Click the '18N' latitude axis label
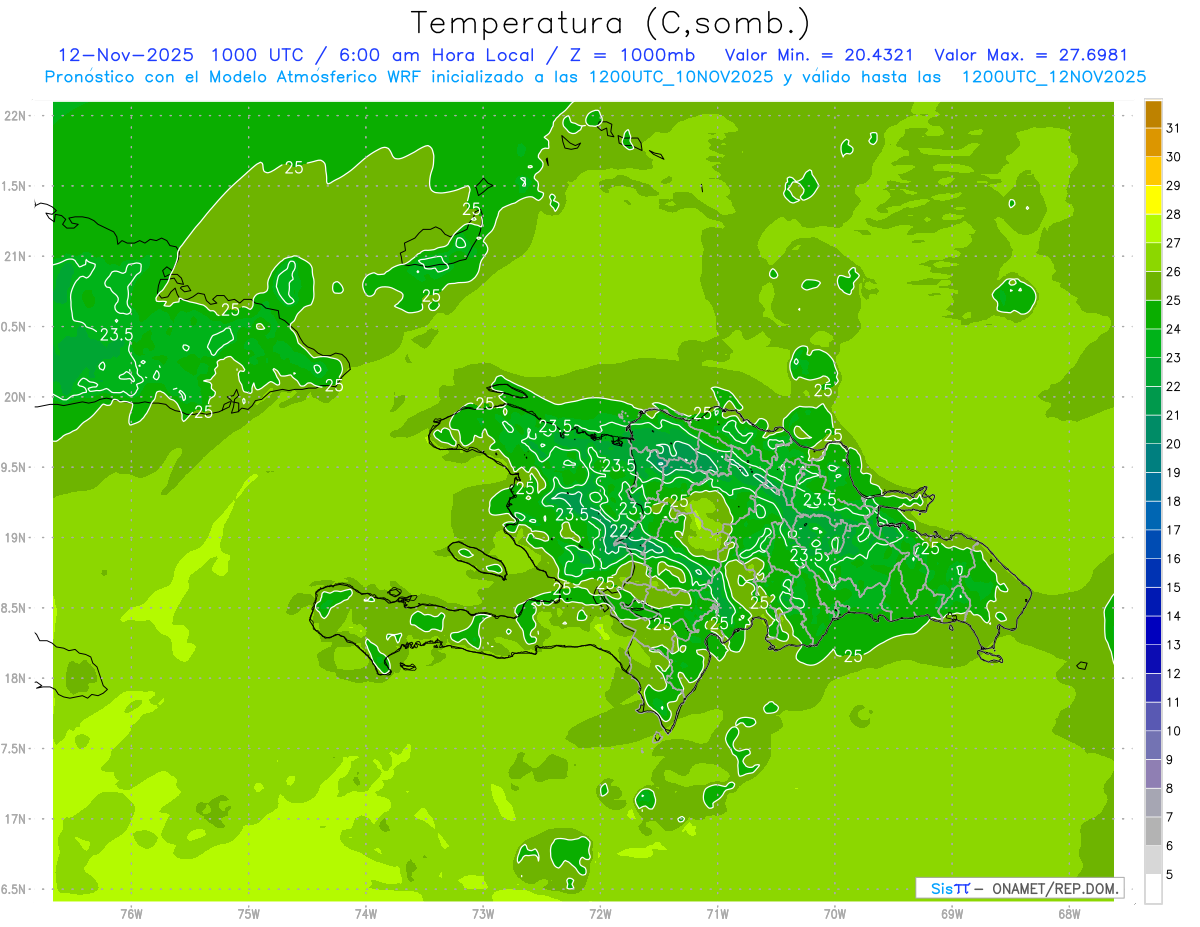The image size is (1200, 927). tap(17, 679)
